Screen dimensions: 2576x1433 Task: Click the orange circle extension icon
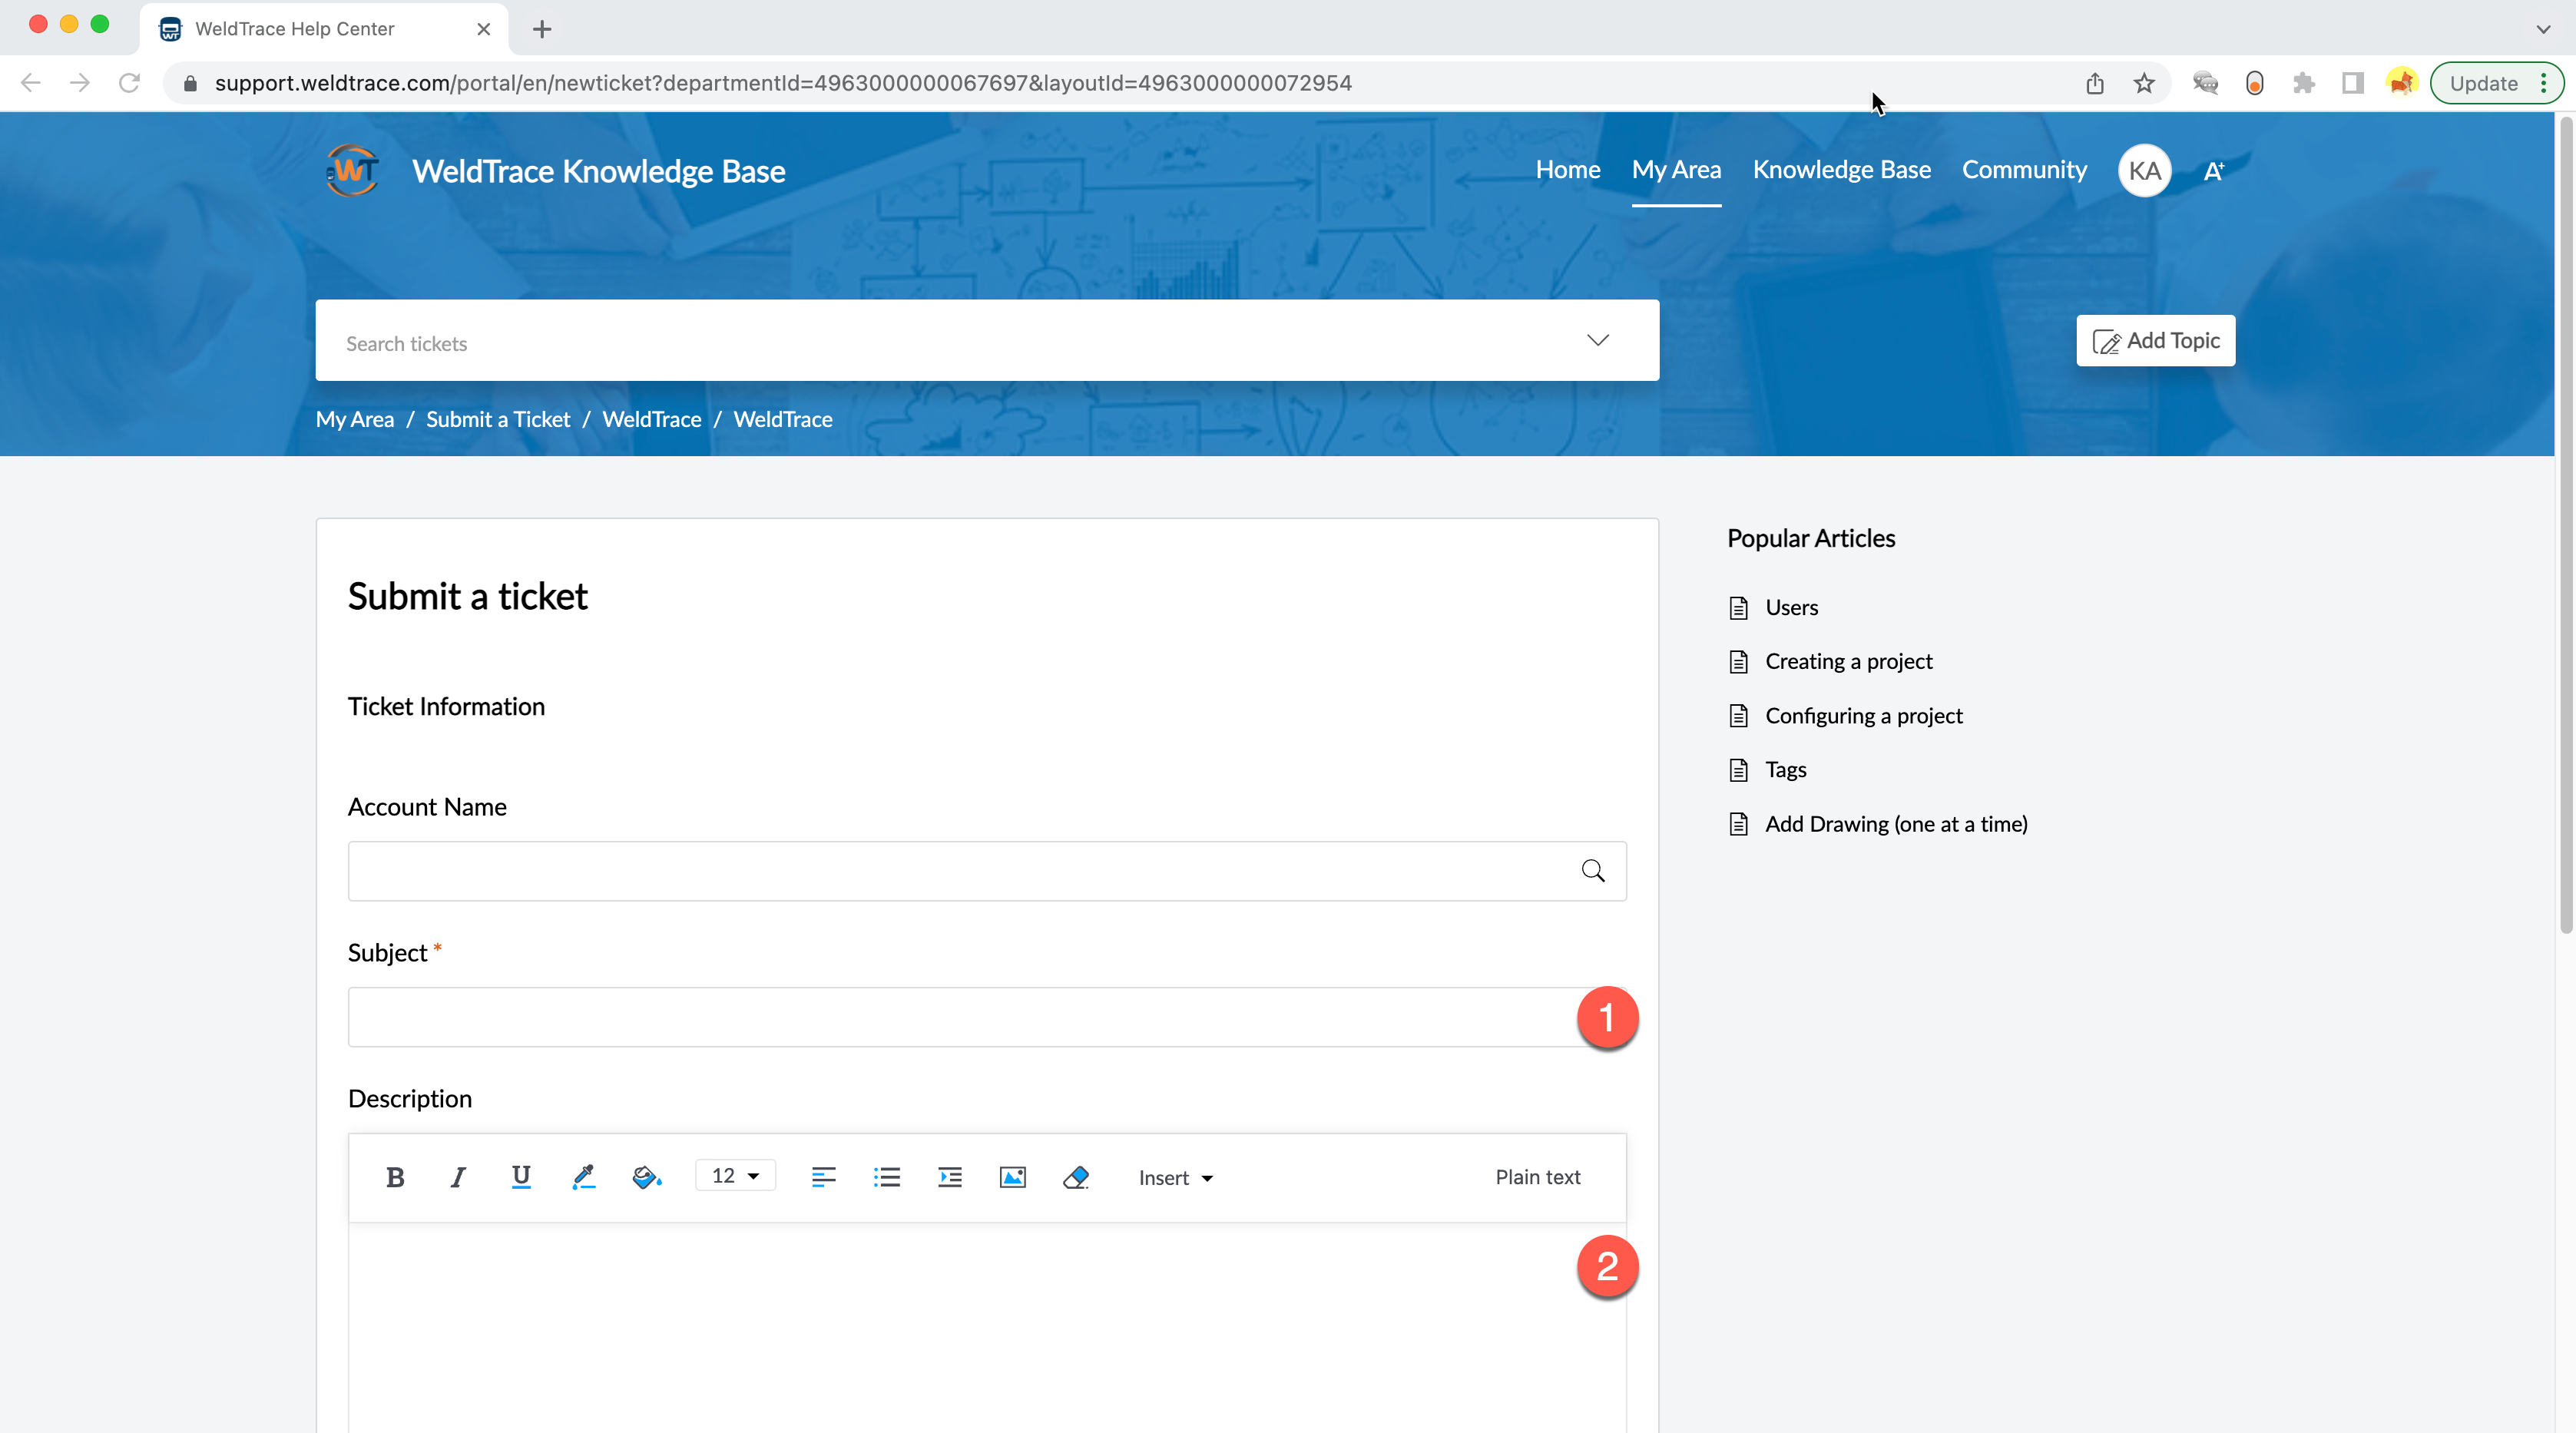click(2254, 83)
